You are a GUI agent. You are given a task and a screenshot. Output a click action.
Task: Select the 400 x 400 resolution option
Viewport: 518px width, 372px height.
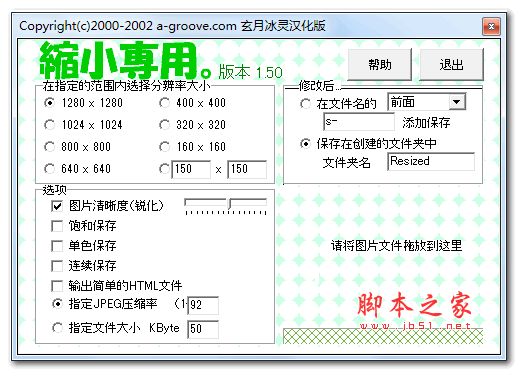click(x=164, y=103)
